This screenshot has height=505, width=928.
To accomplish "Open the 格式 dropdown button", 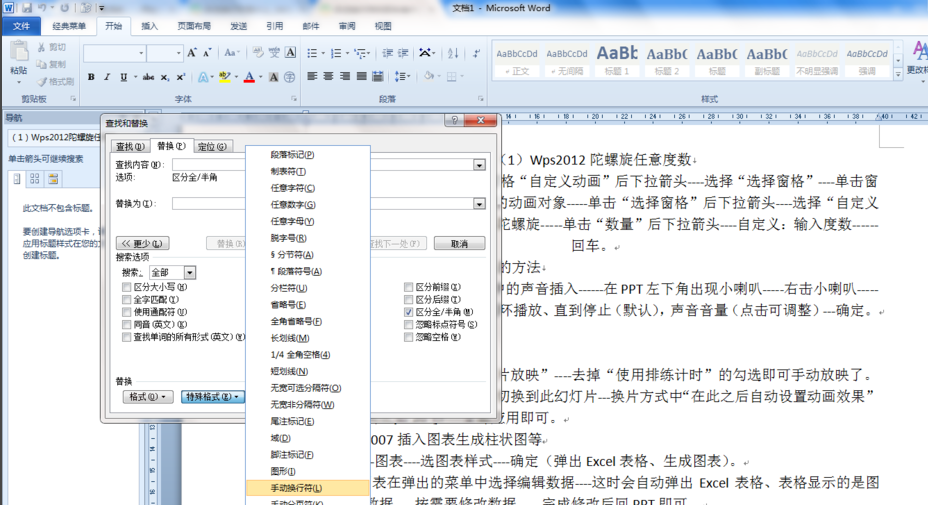I will tap(146, 397).
